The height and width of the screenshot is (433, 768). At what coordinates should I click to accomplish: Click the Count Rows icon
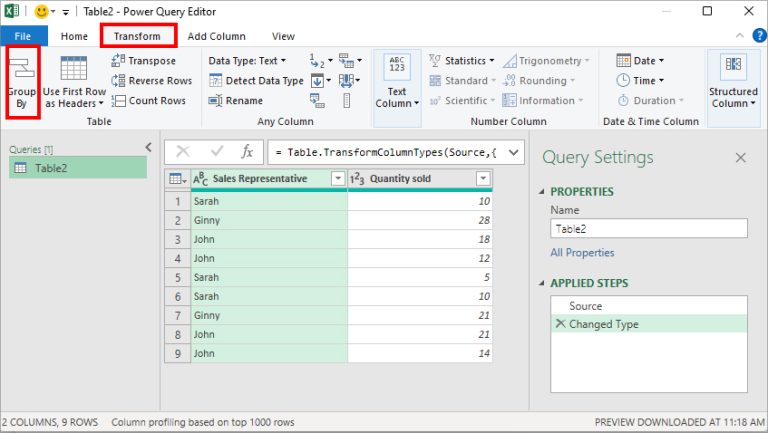(118, 100)
